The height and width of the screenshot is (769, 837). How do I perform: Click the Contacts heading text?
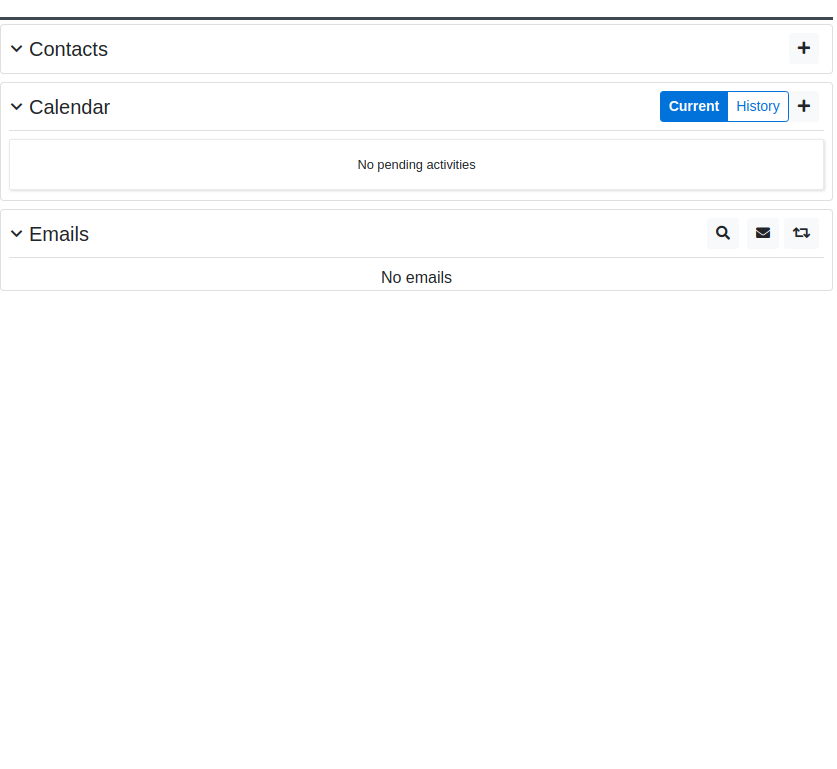(68, 49)
